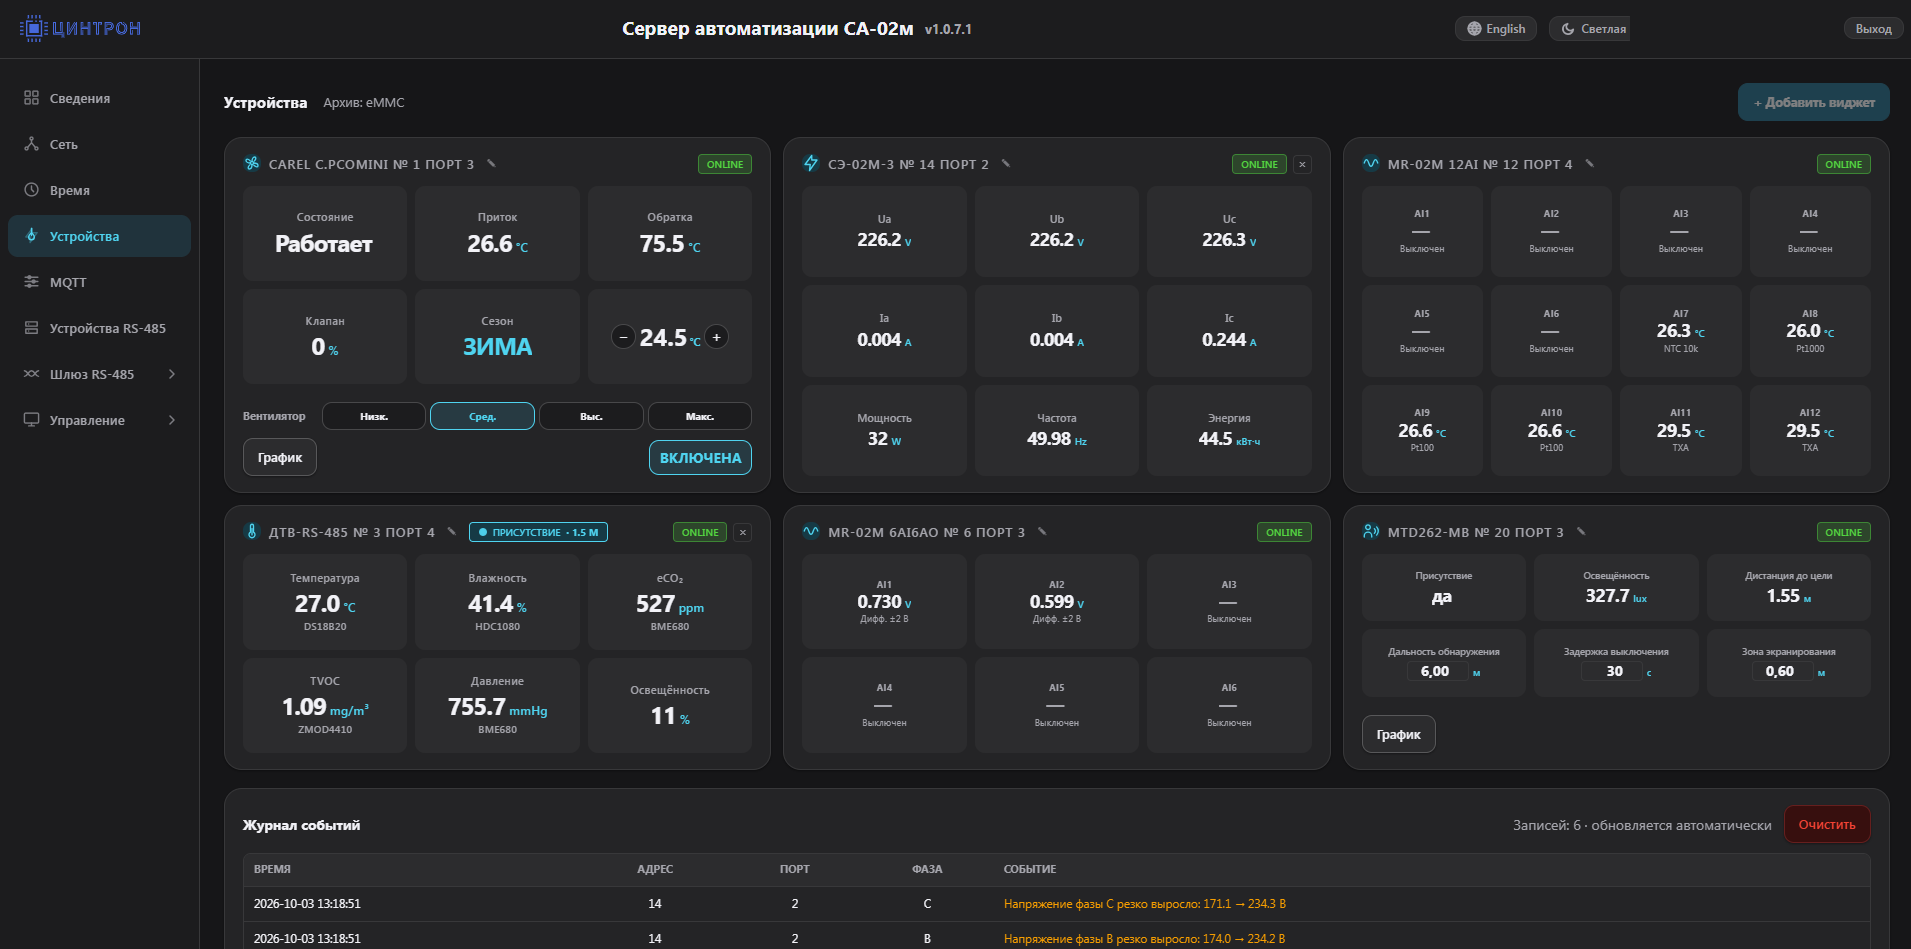Select fan speed Низк.
The width and height of the screenshot is (1911, 949).
pos(374,416)
